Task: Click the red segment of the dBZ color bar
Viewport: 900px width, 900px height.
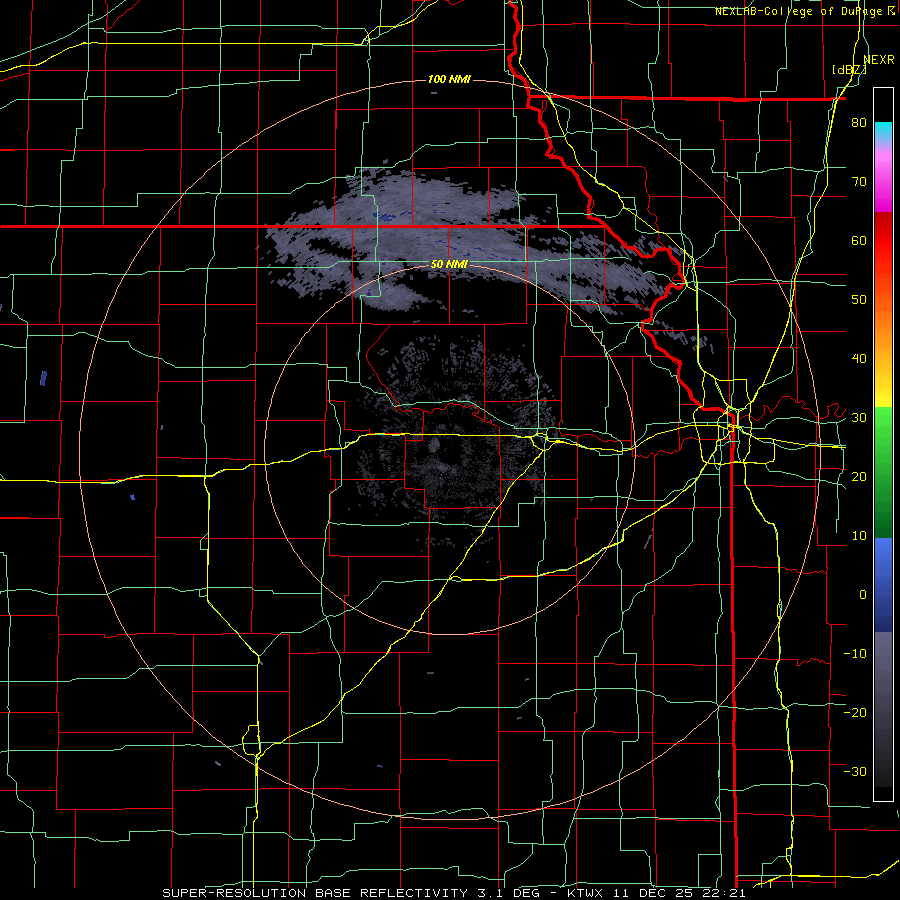Action: [883, 241]
